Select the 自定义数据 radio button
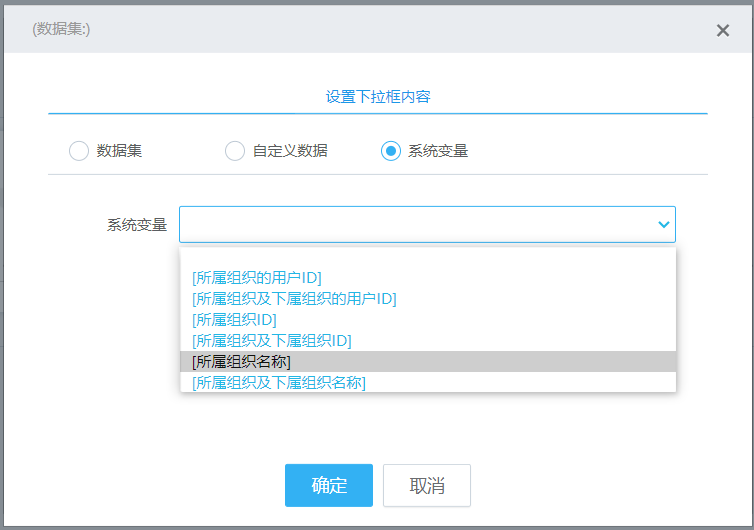 (x=235, y=151)
